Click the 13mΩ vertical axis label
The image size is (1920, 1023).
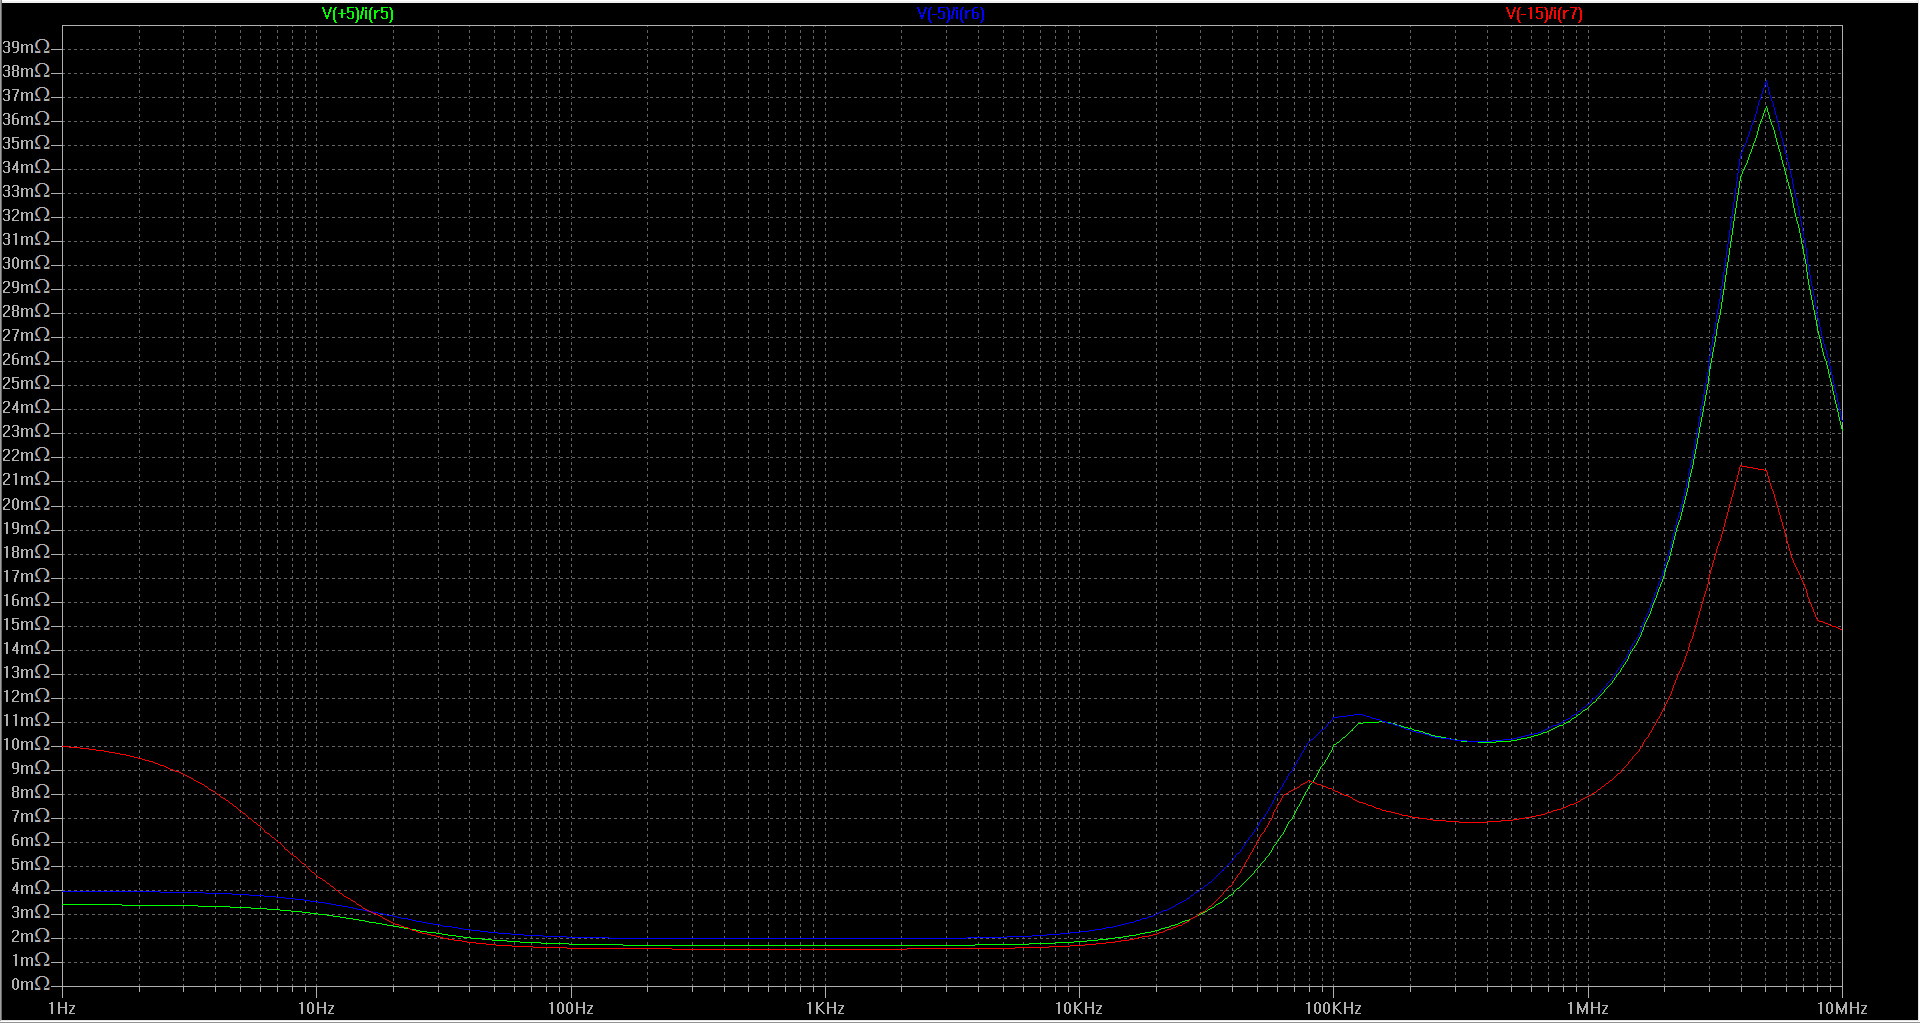pos(26,672)
